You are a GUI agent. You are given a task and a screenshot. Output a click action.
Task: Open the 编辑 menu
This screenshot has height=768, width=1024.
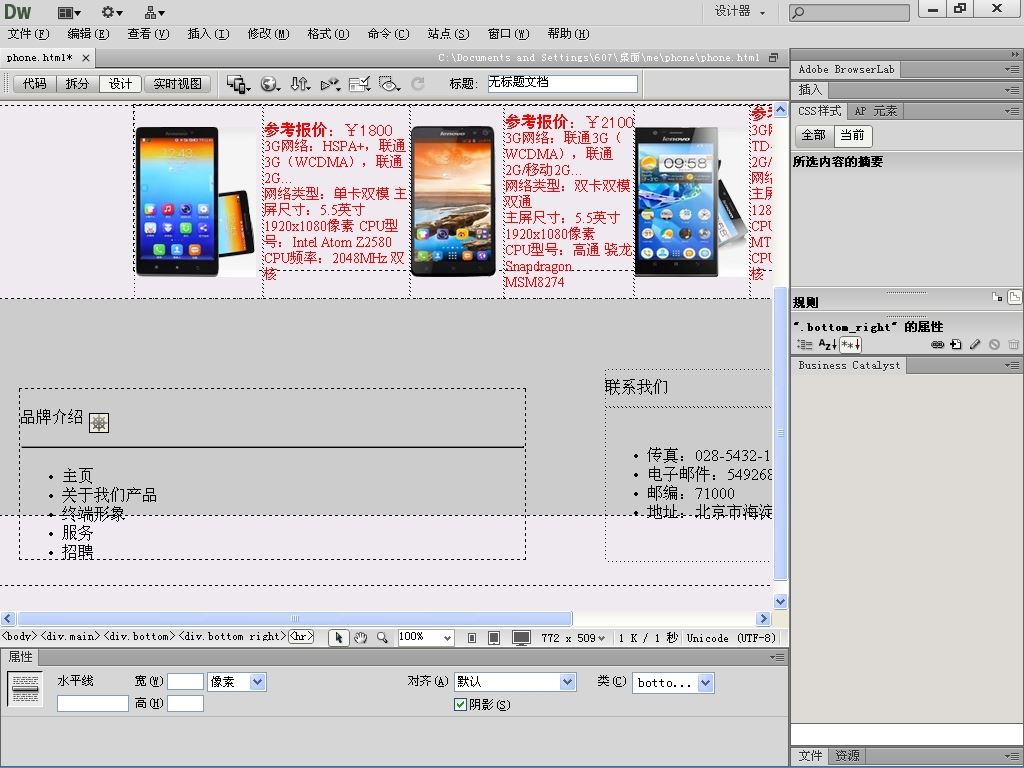point(88,34)
